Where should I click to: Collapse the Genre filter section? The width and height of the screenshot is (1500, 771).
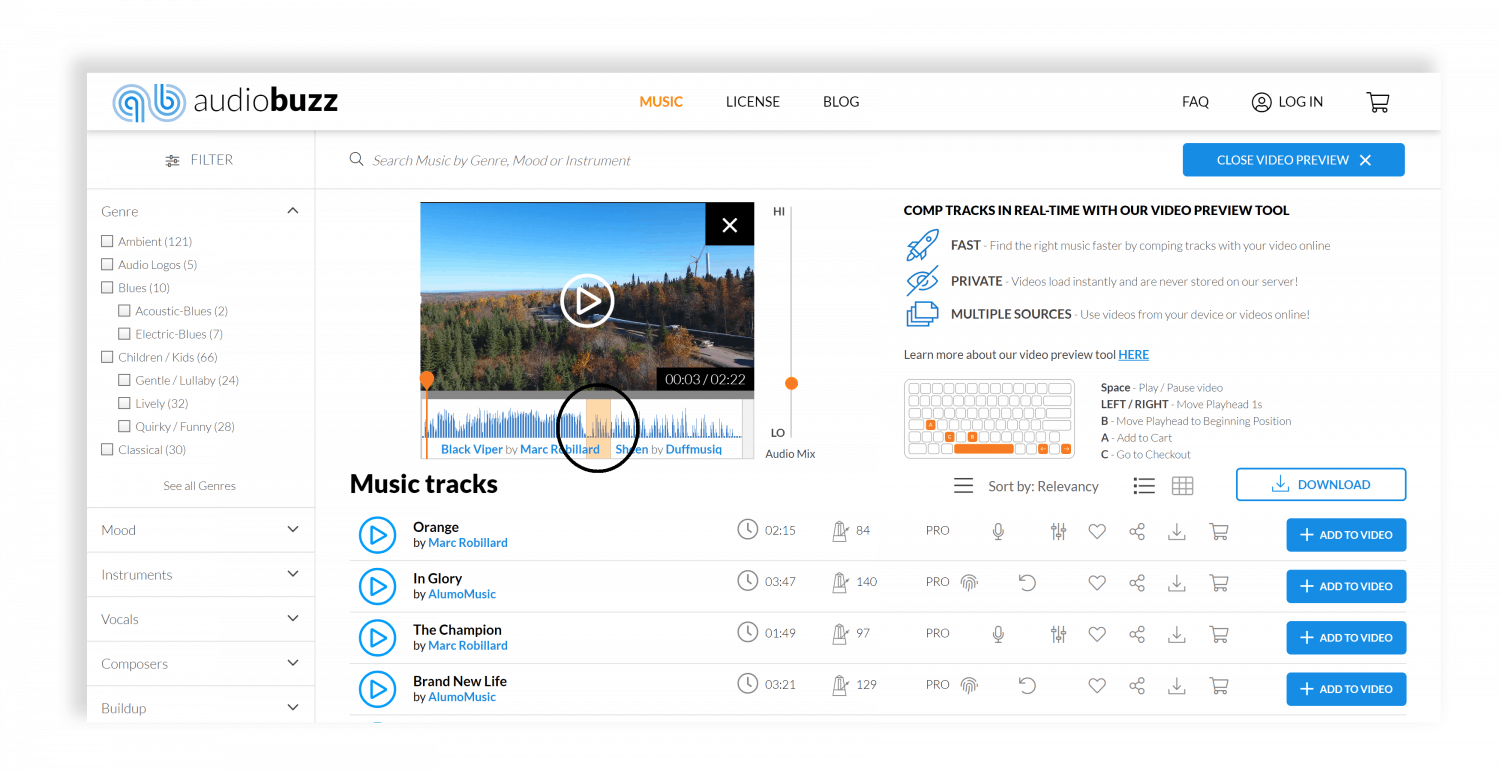pos(292,210)
